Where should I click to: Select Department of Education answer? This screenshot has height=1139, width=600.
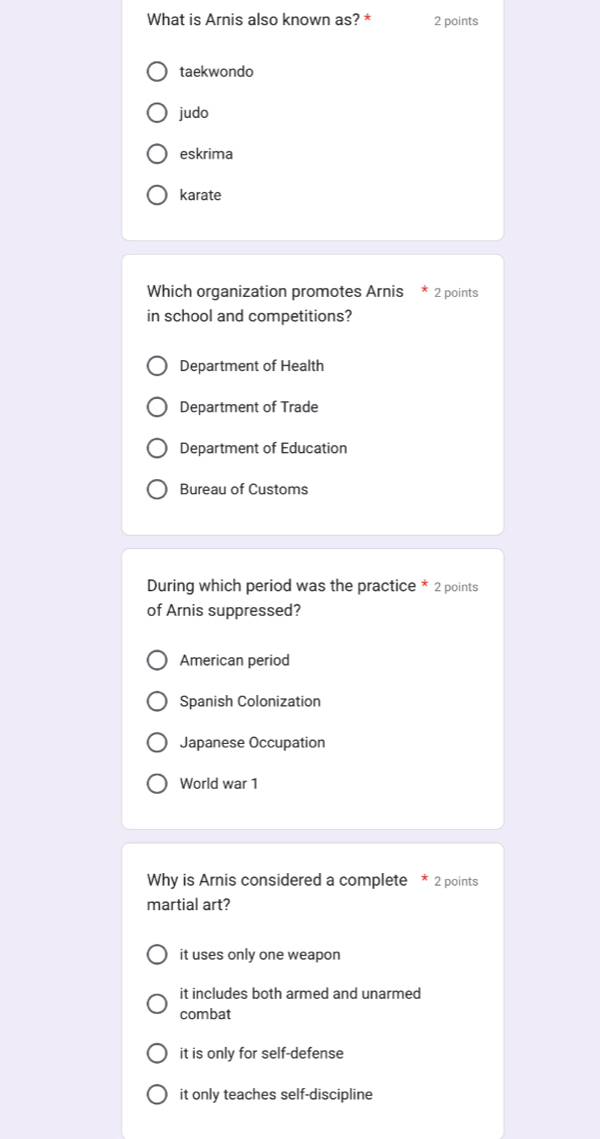click(x=157, y=448)
